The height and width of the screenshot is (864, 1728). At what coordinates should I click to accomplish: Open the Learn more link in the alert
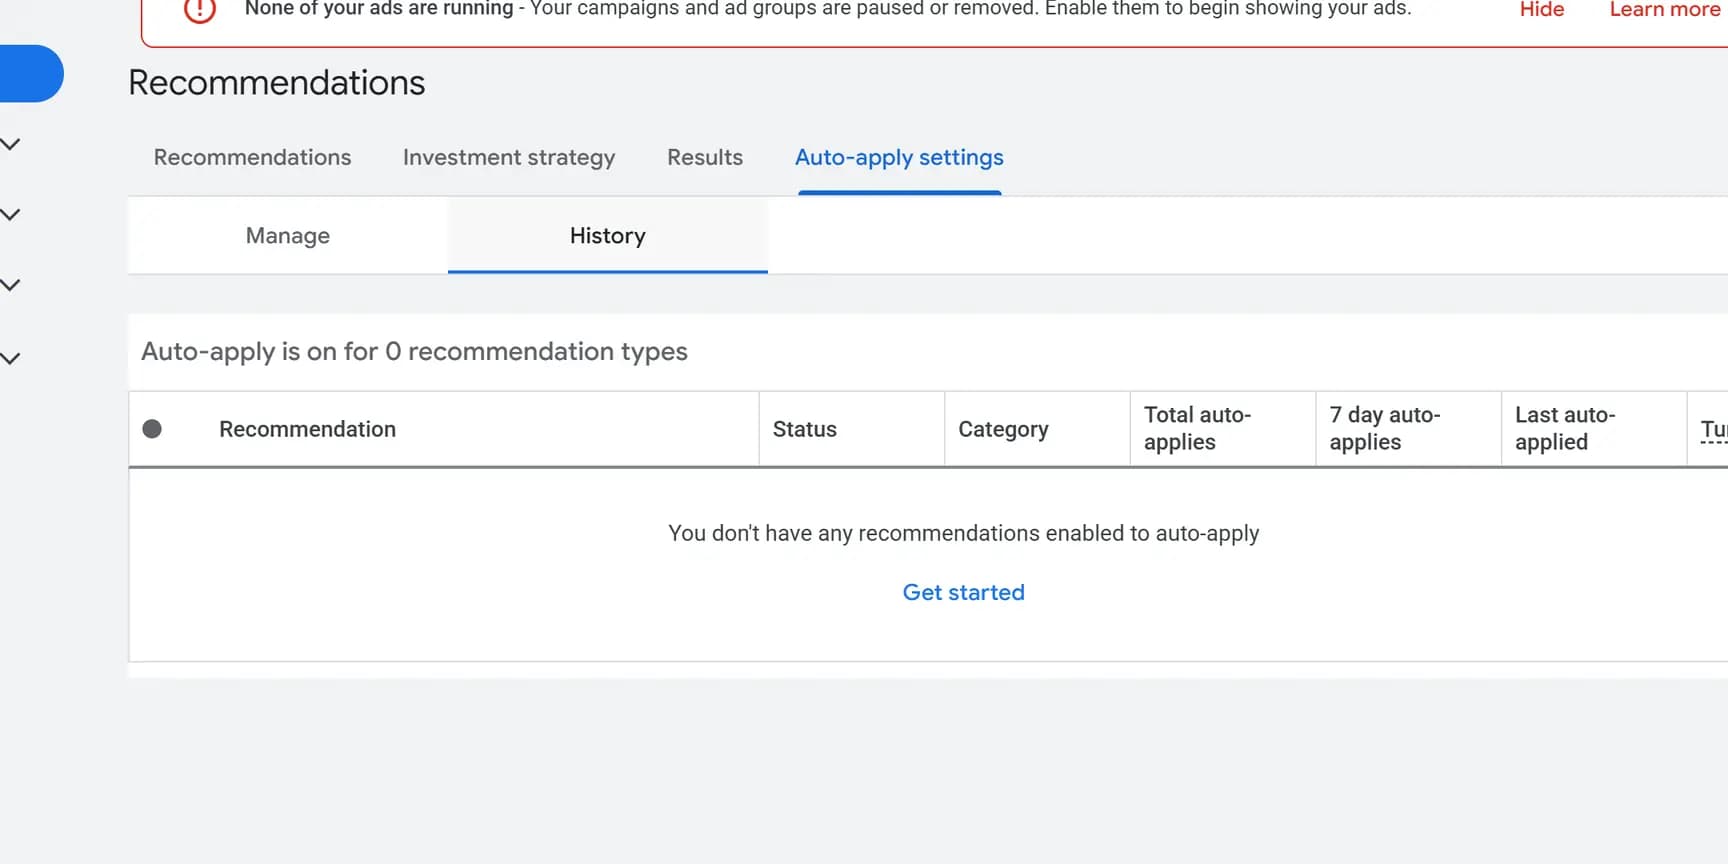[1665, 10]
